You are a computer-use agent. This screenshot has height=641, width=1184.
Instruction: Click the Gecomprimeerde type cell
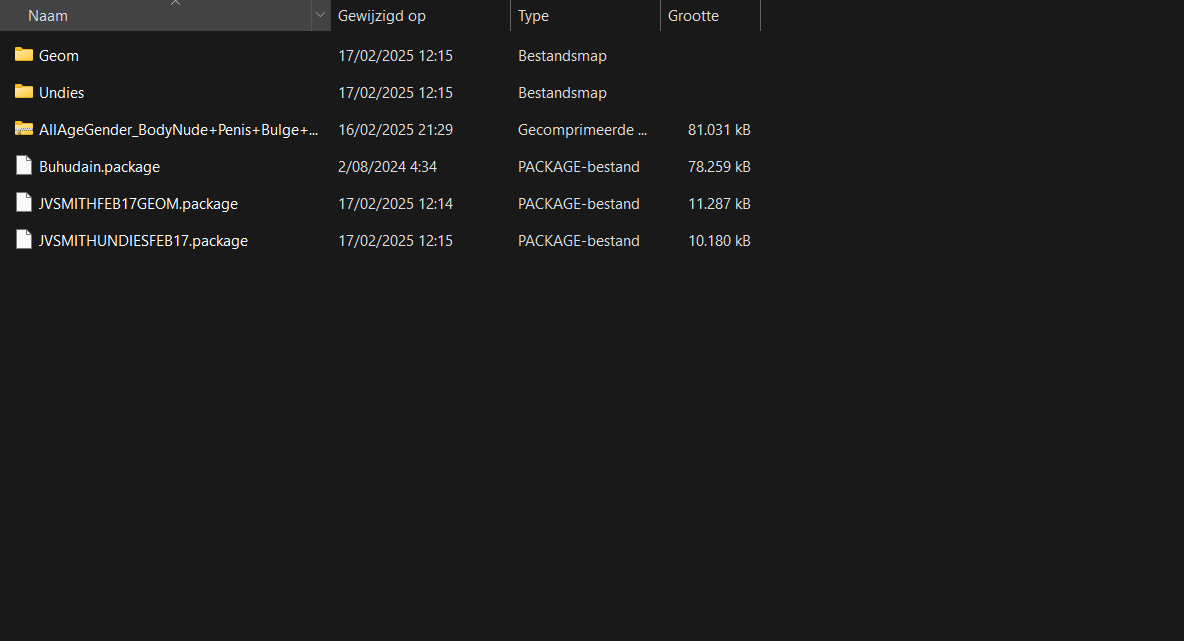[x=582, y=130]
